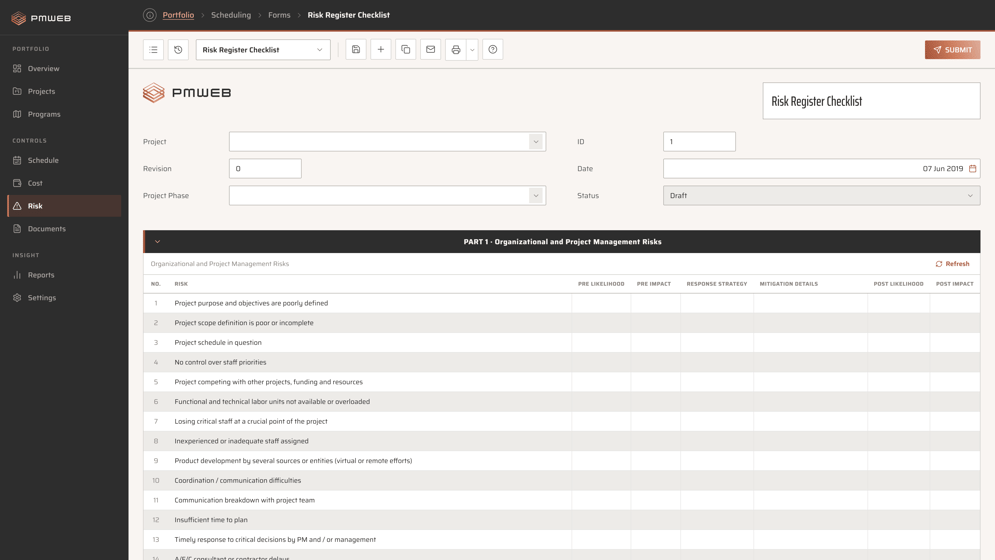995x560 pixels.
Task: Click the Revision input field
Action: (265, 168)
